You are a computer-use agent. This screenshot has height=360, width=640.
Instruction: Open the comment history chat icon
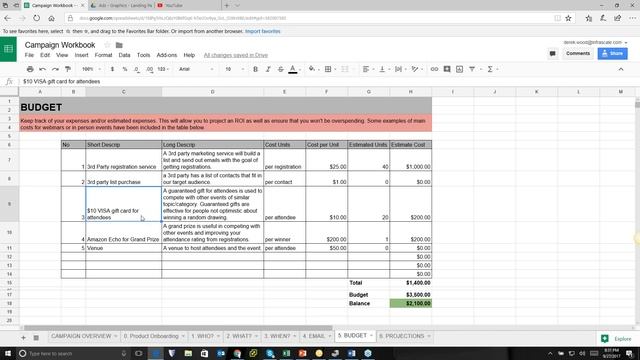tap(552, 53)
